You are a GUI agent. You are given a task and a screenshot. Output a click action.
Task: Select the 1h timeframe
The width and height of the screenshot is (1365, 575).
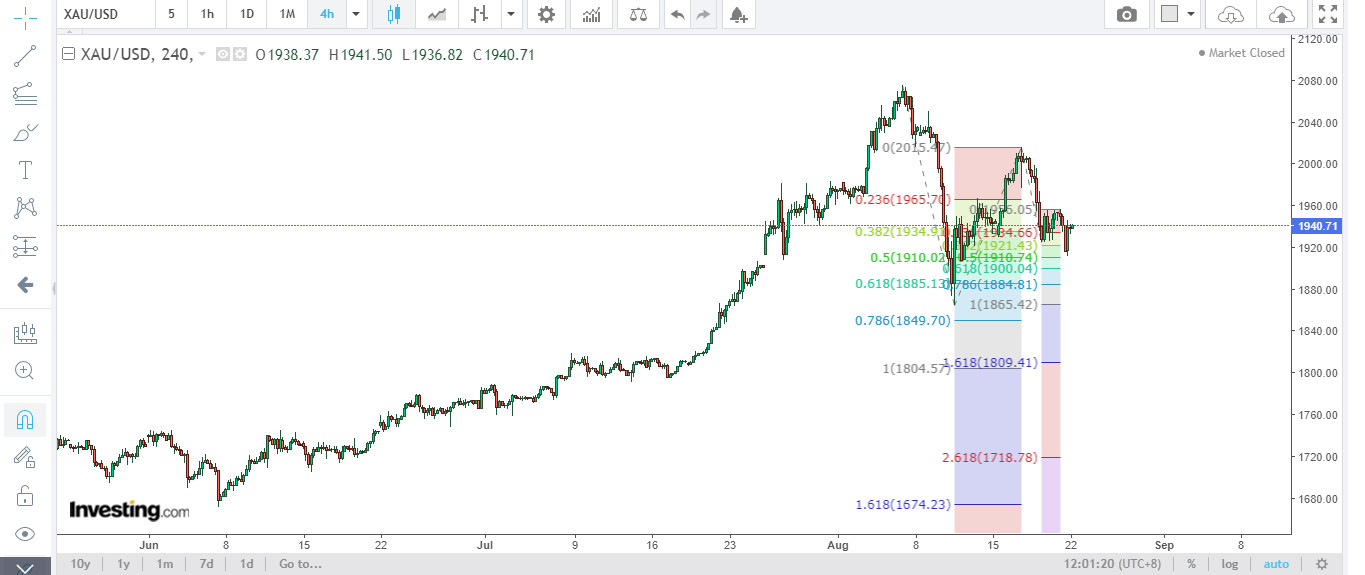(x=207, y=14)
